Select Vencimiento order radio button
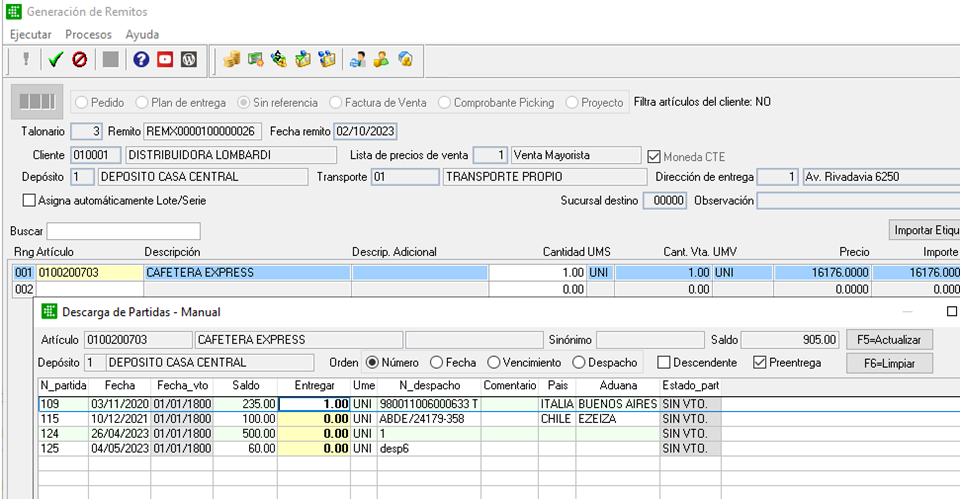 [494, 362]
